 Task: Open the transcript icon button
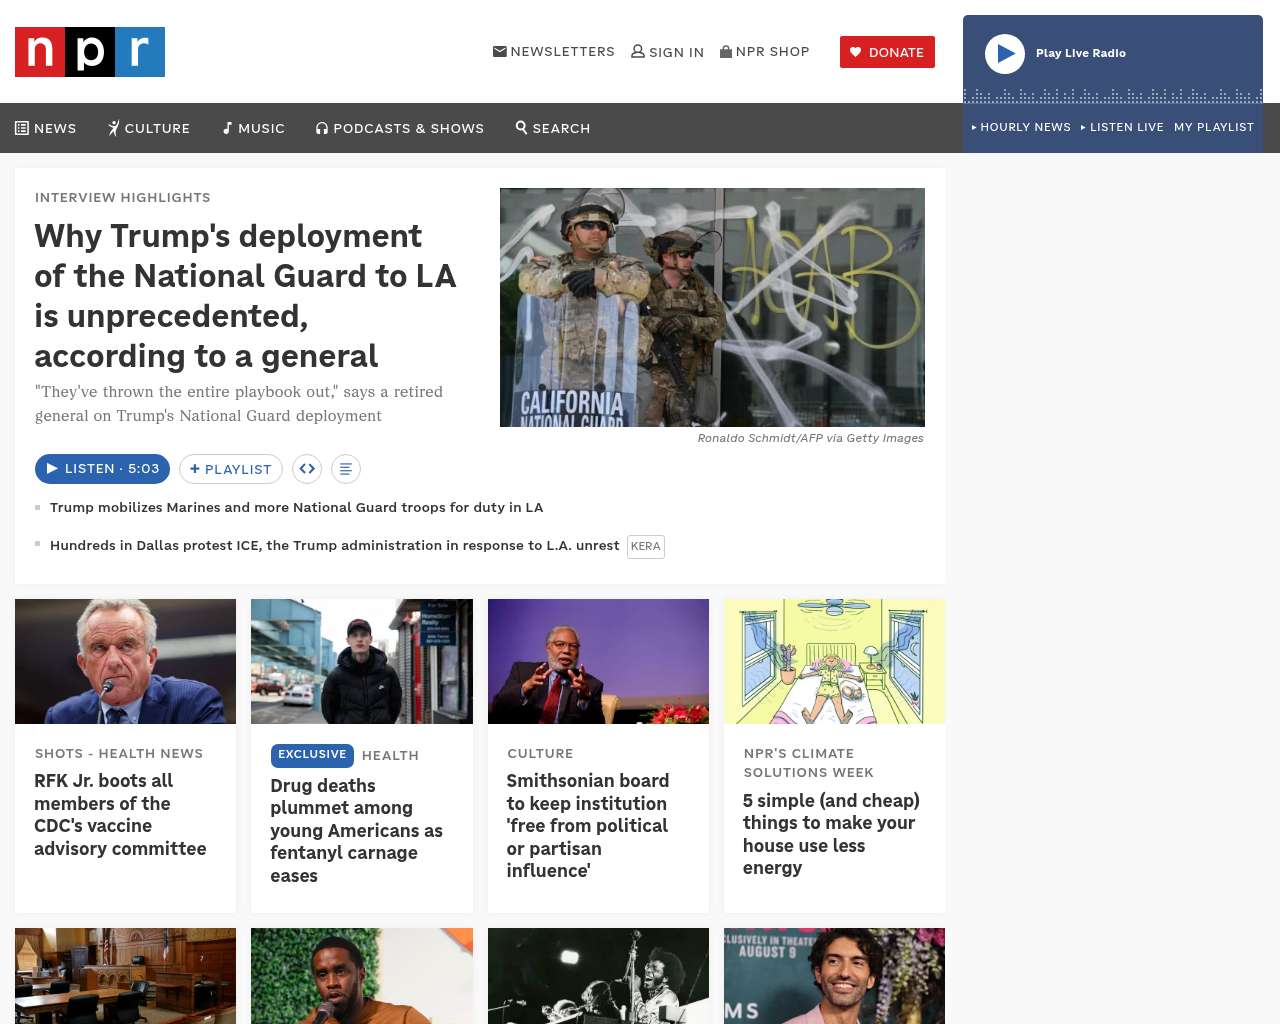click(x=346, y=469)
